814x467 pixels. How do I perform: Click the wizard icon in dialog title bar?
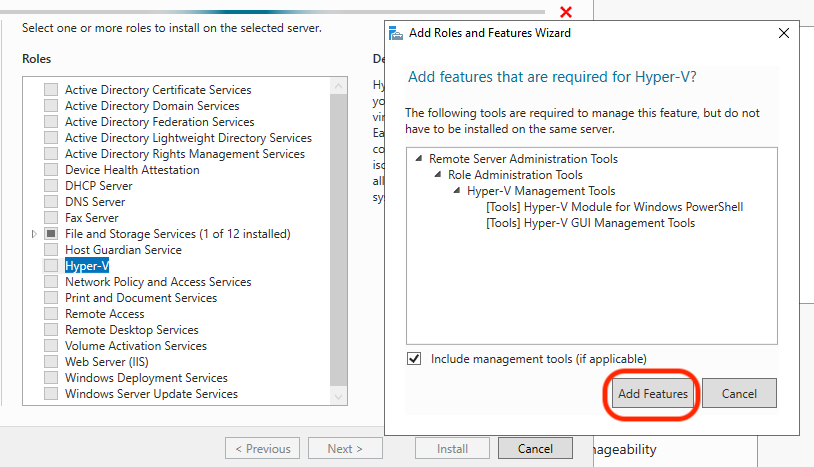[396, 33]
